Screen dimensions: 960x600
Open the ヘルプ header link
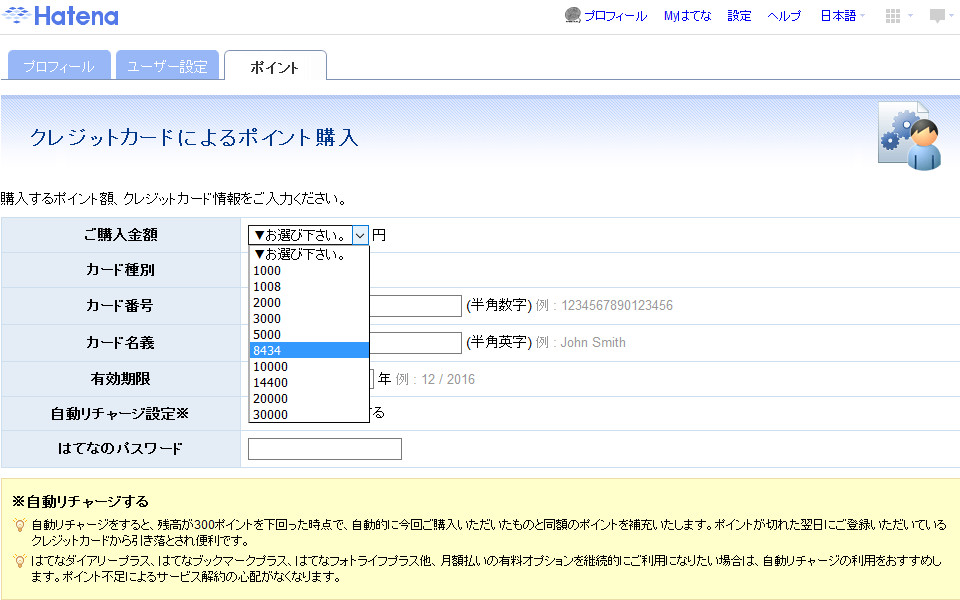point(784,16)
